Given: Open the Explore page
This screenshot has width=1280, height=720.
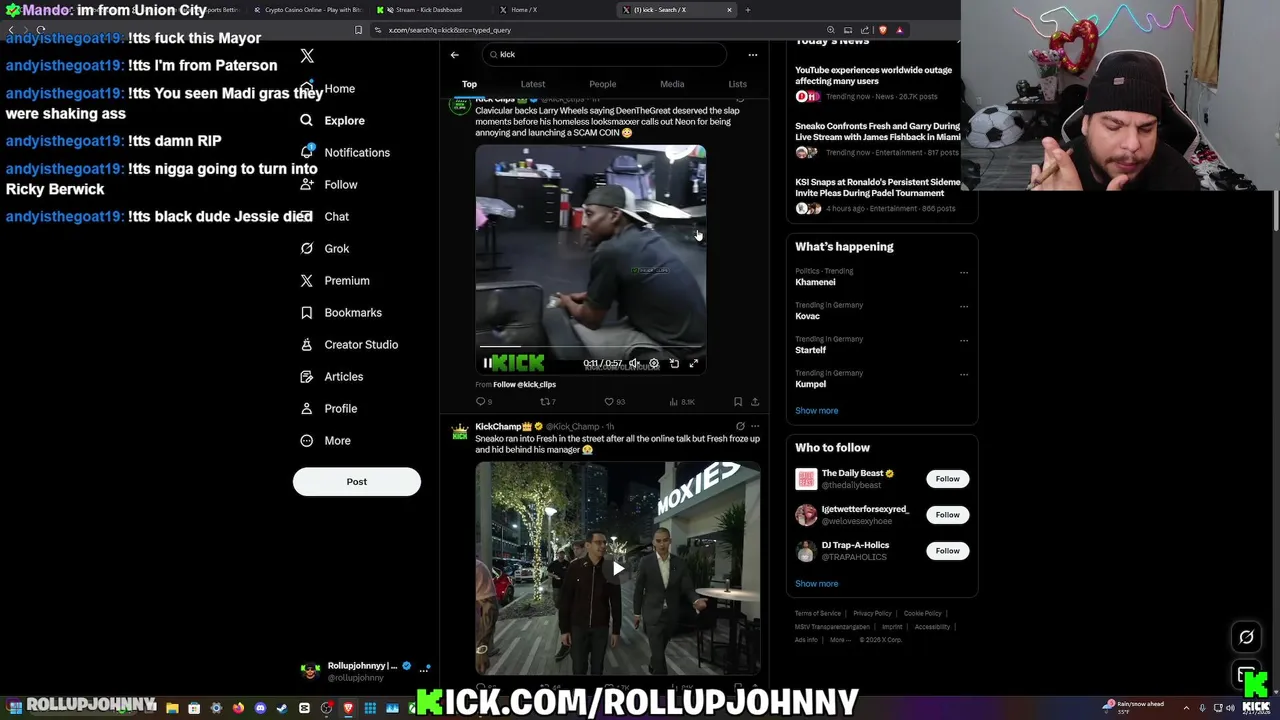Looking at the screenshot, I should click(x=332, y=120).
